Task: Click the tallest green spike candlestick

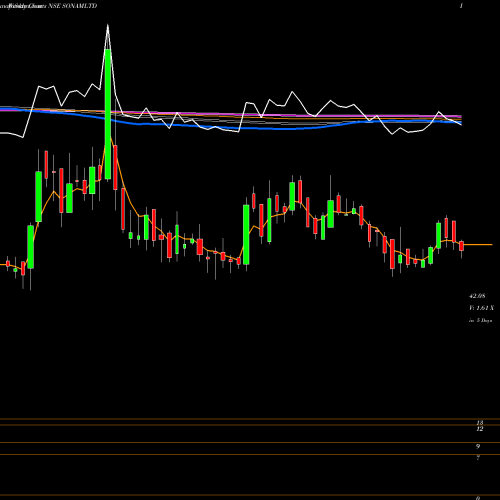Action: (x=108, y=114)
